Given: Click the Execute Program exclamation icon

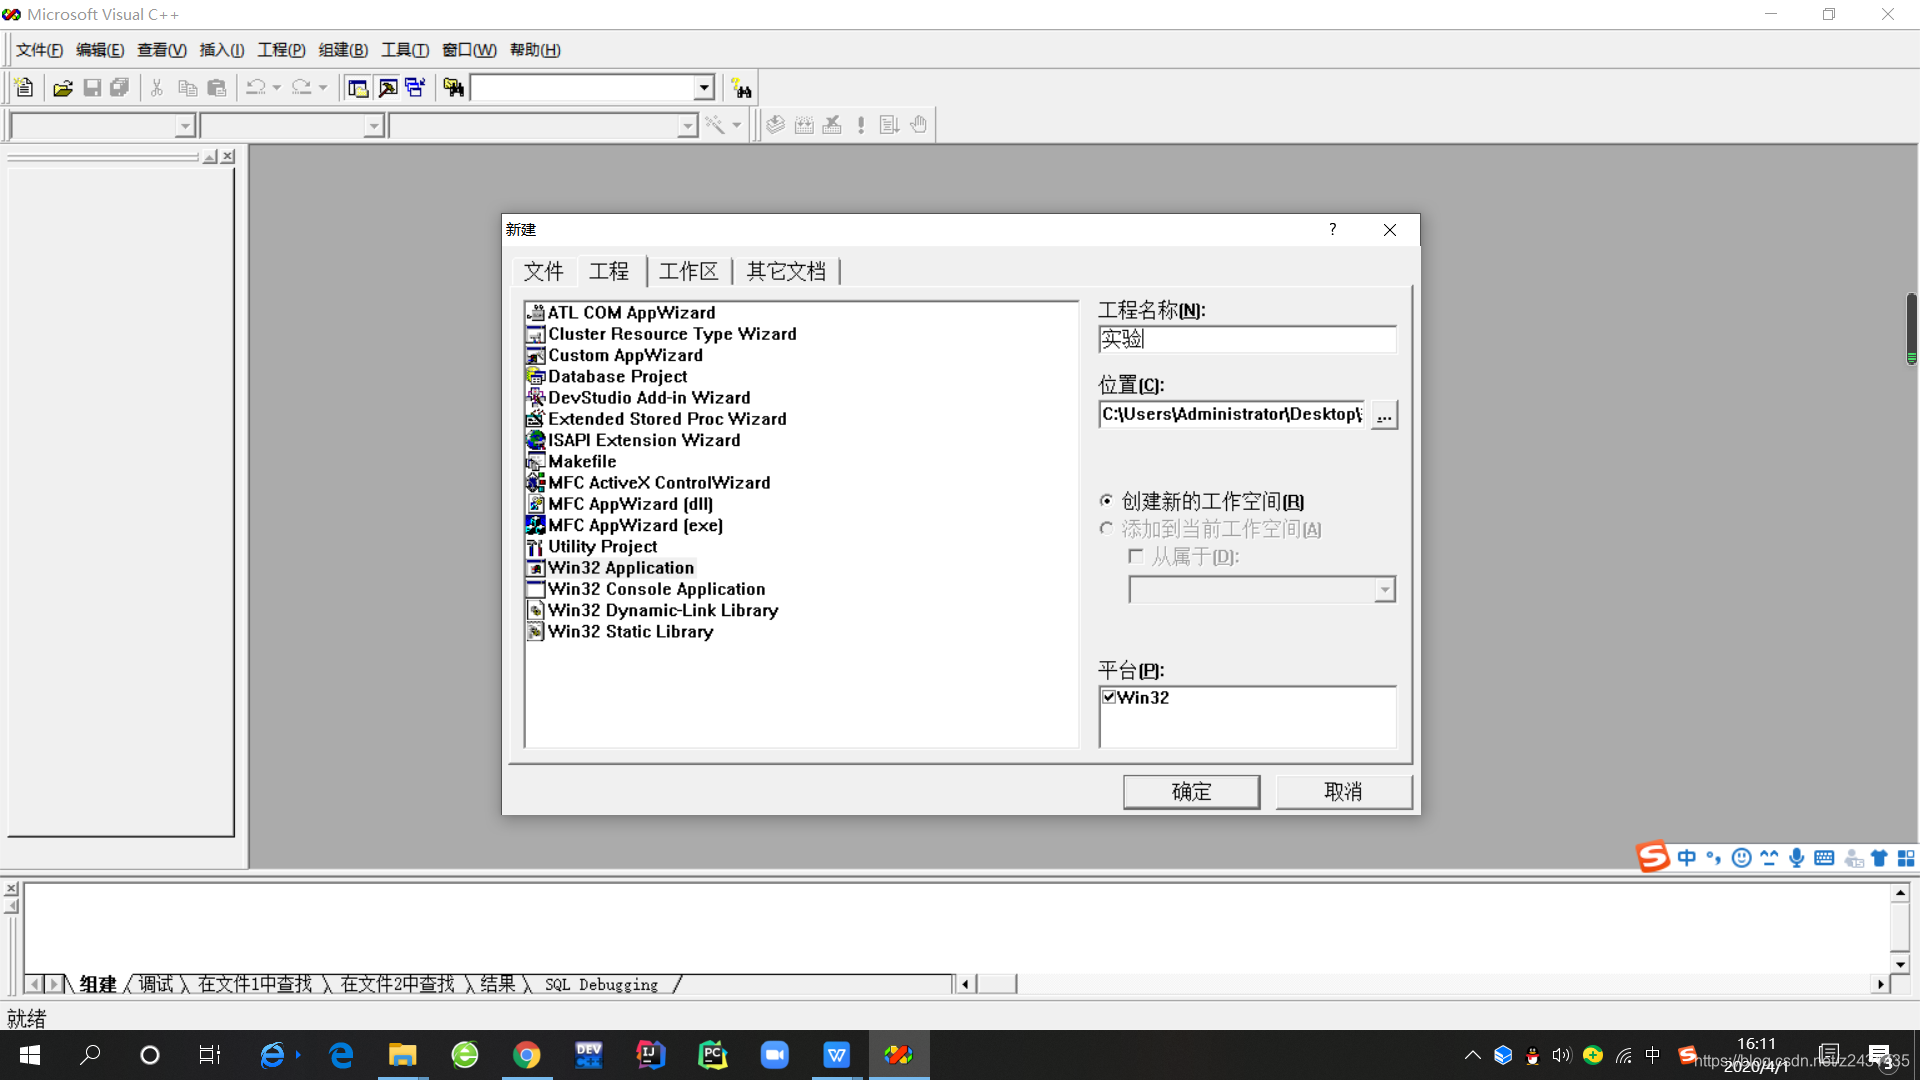Looking at the screenshot, I should (x=861, y=125).
